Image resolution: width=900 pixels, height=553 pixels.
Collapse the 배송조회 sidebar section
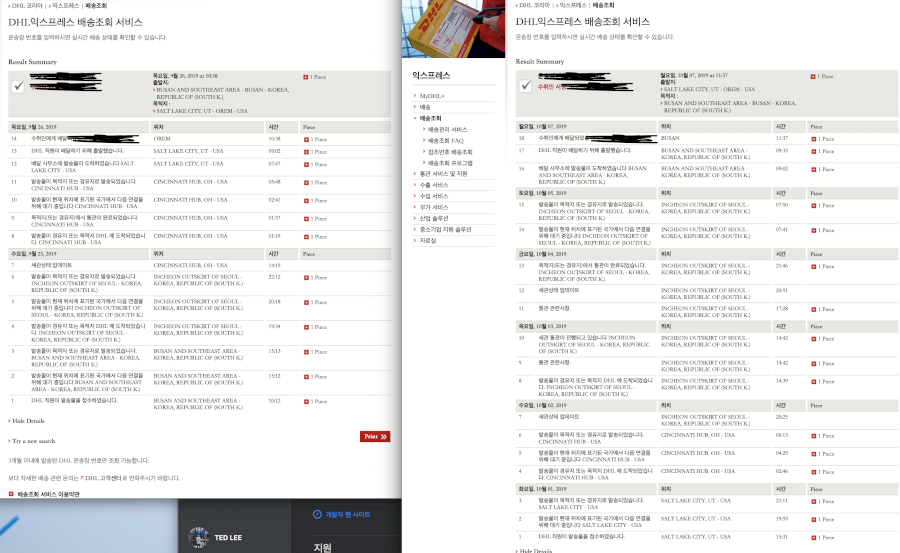coord(415,118)
